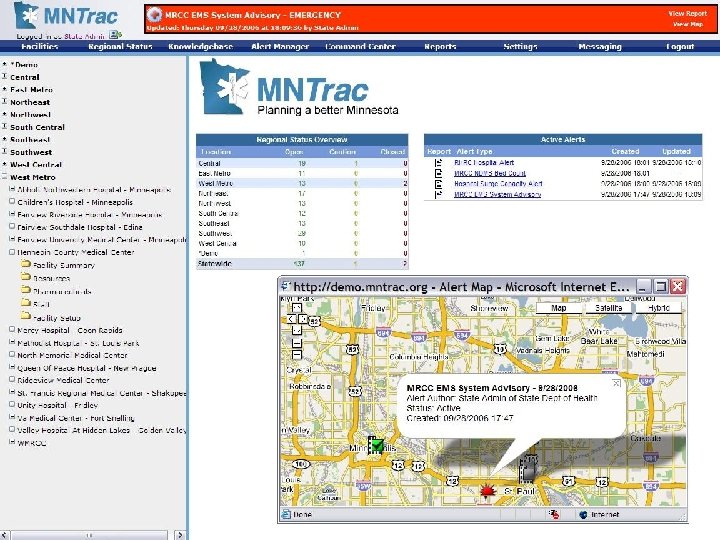Pan the alert map down

click(x=297, y=329)
